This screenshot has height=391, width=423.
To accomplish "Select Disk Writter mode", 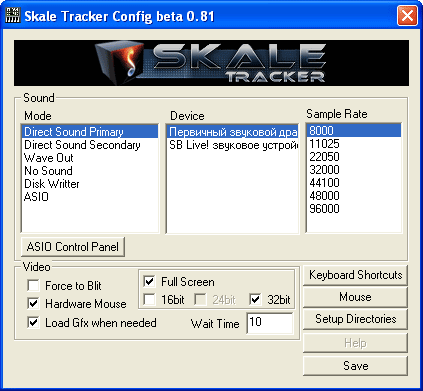I will tap(90, 184).
